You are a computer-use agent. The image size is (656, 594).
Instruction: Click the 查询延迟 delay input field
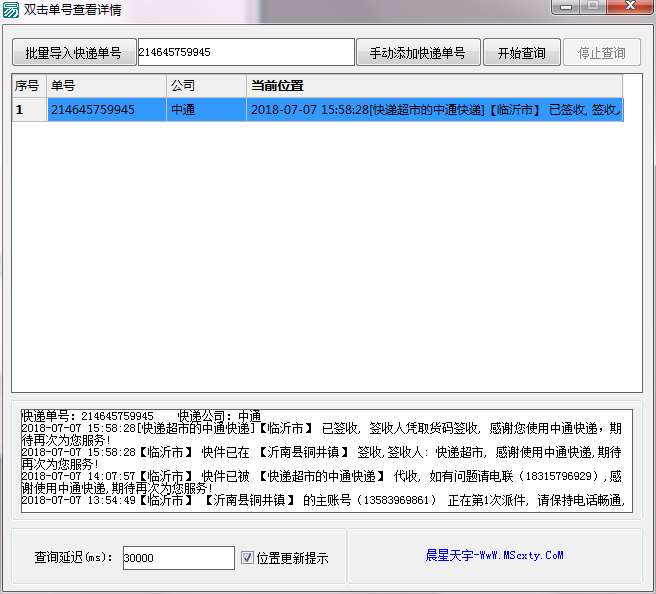point(177,558)
